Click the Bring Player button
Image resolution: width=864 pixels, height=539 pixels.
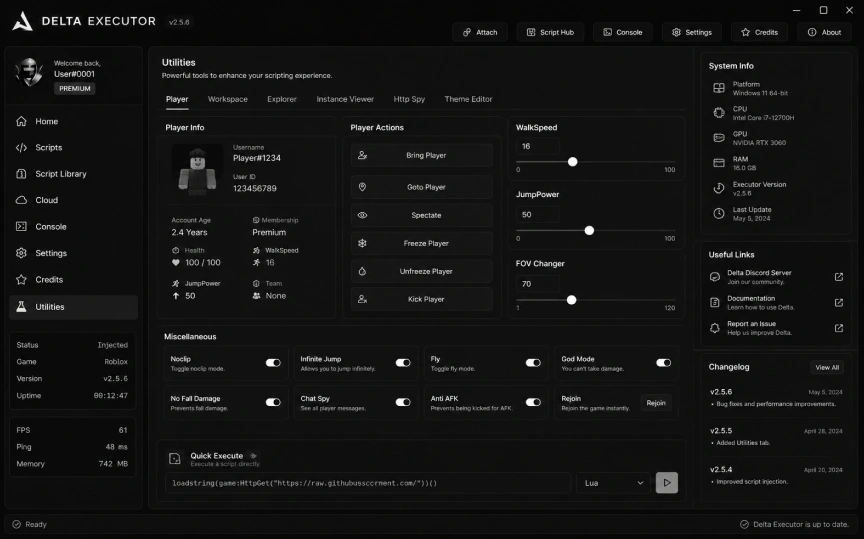pos(422,155)
